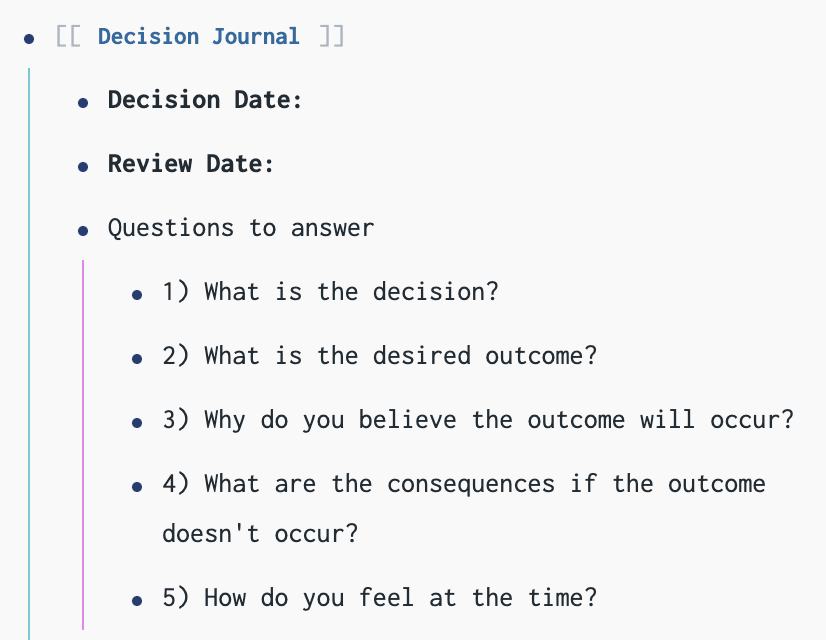Click bullet for What is the decision
Viewport: 826px width, 640px height.
pos(137,295)
